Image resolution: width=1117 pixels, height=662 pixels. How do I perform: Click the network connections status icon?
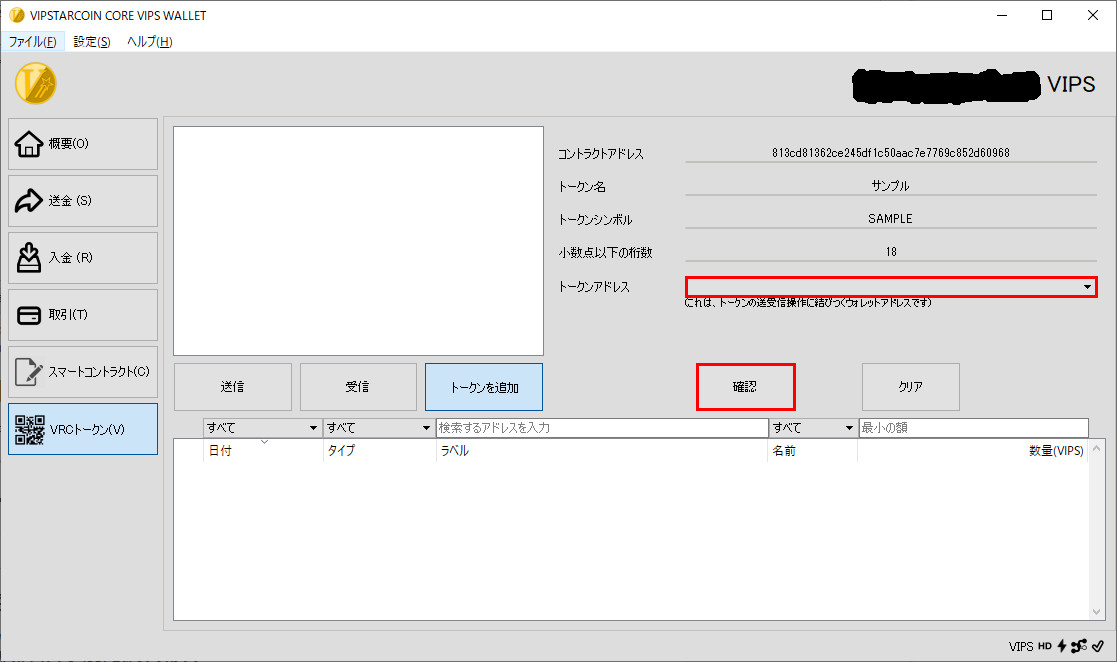(x=1078, y=646)
